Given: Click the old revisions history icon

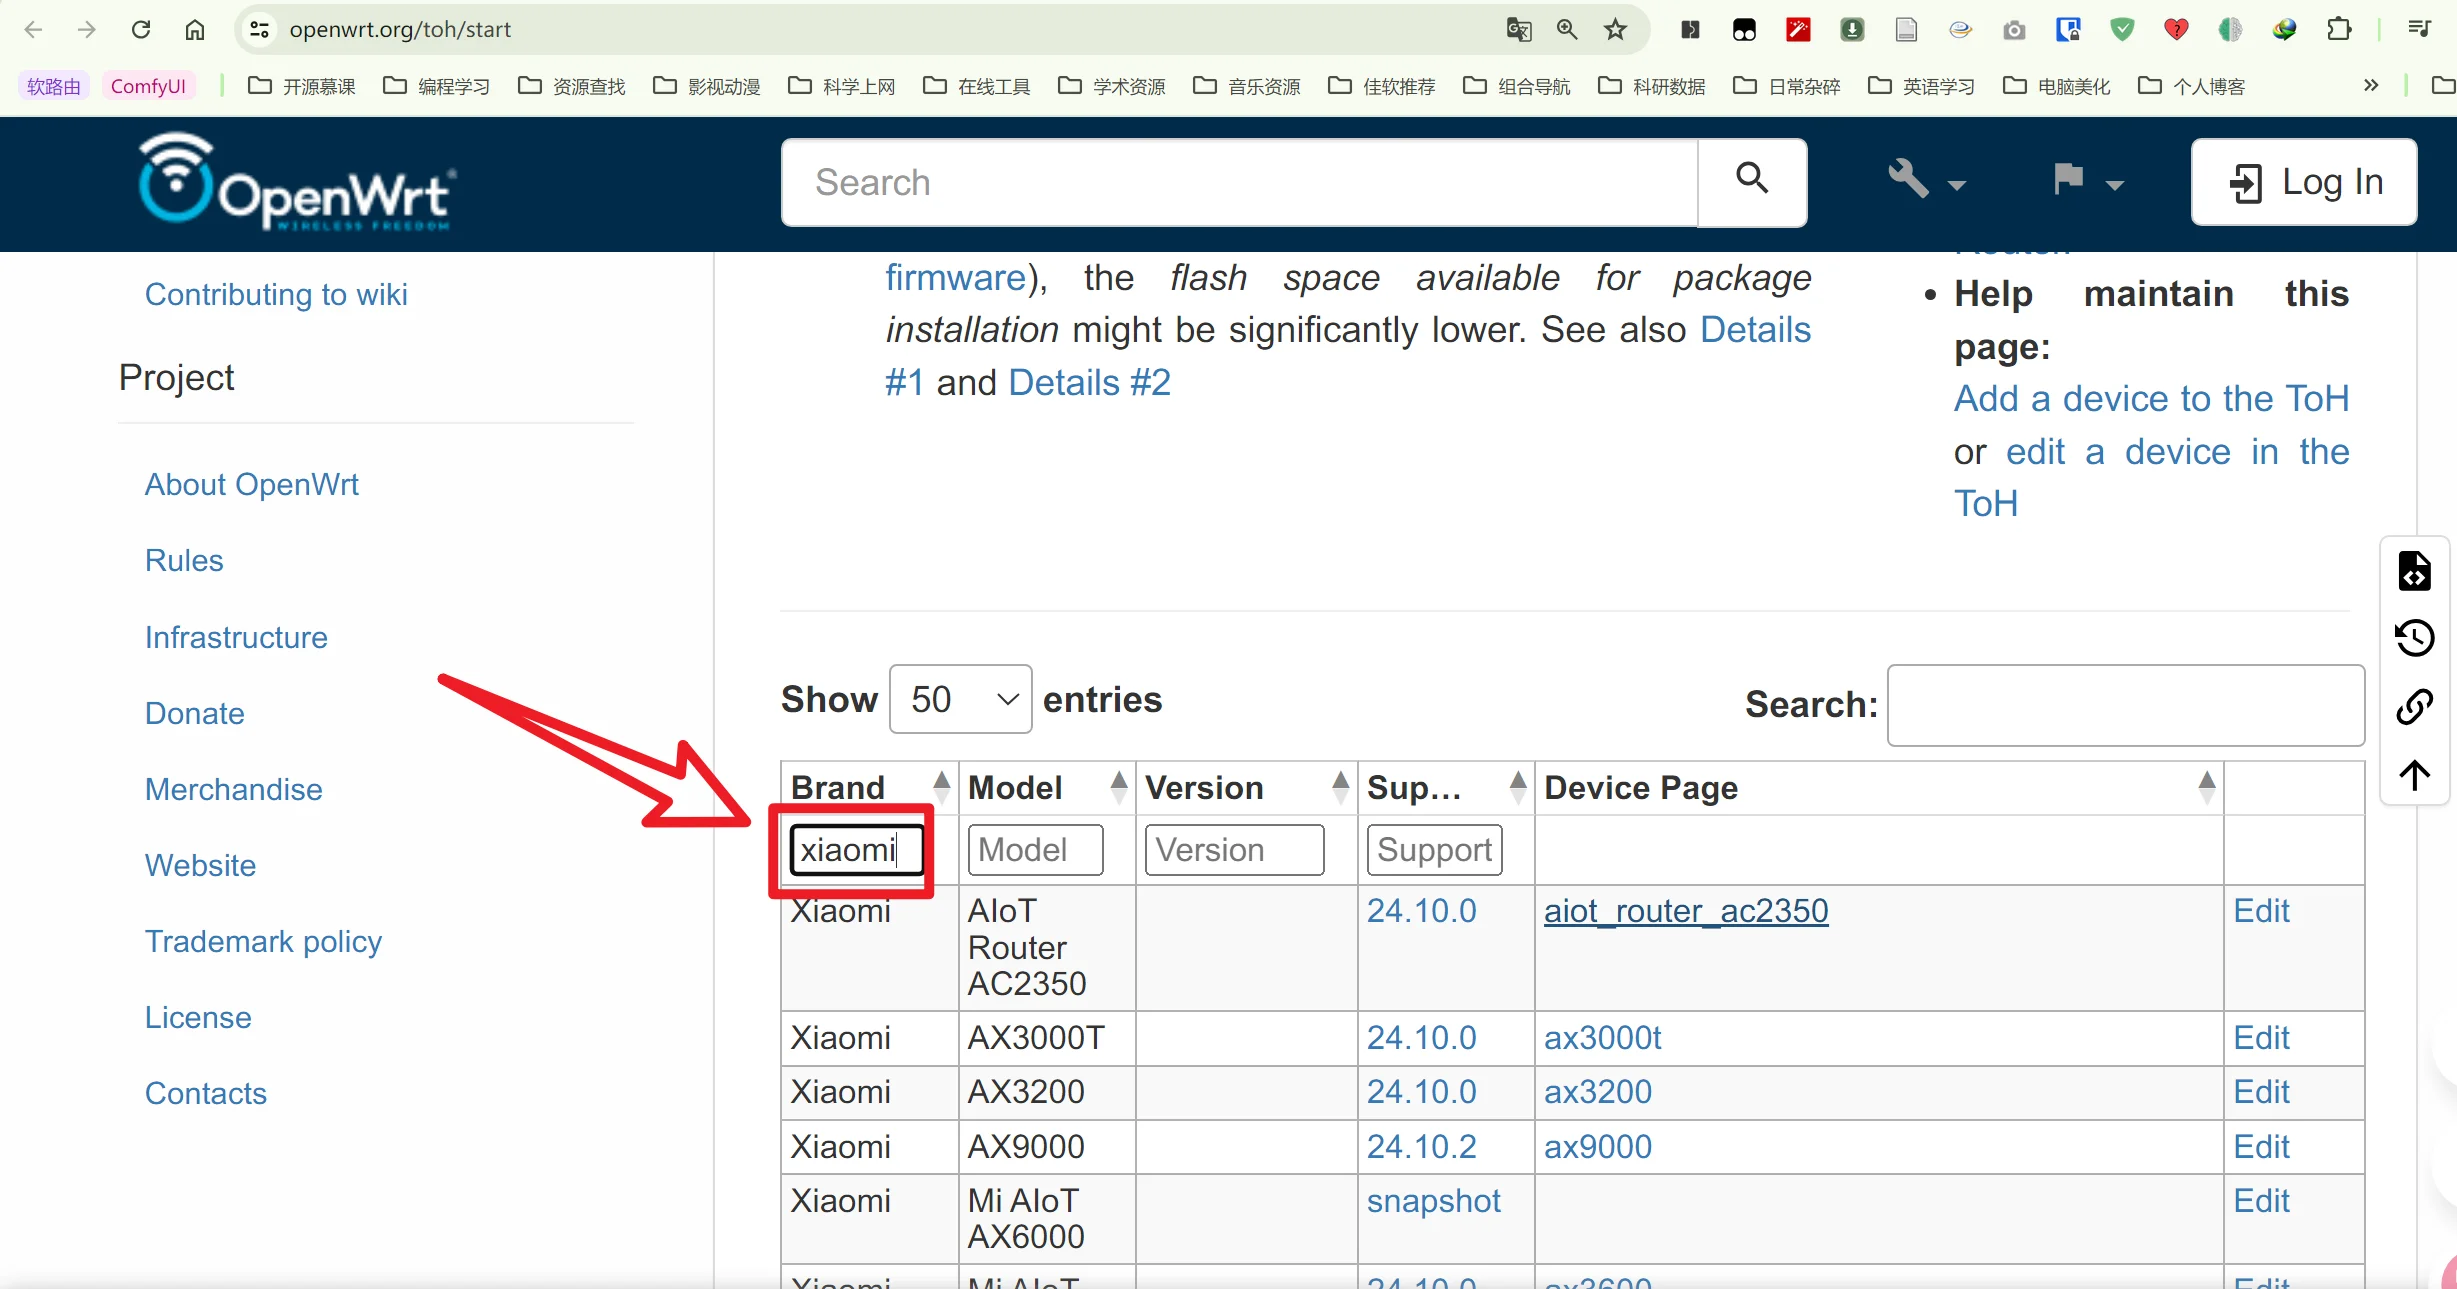Looking at the screenshot, I should (x=2414, y=638).
